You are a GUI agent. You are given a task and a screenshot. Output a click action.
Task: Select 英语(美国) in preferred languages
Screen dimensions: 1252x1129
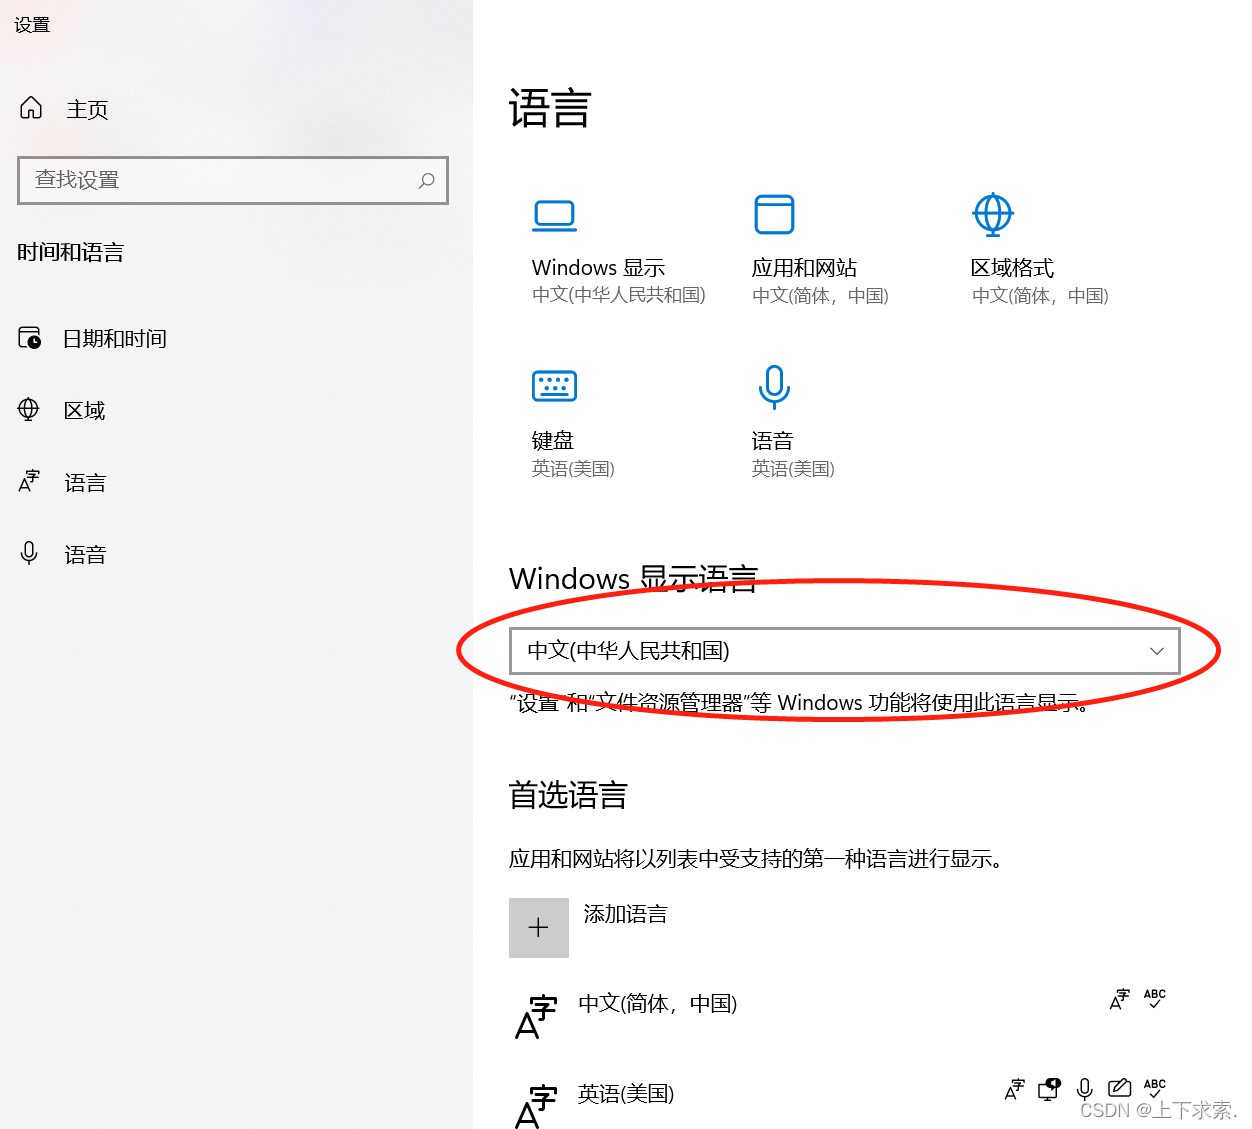pos(626,1094)
